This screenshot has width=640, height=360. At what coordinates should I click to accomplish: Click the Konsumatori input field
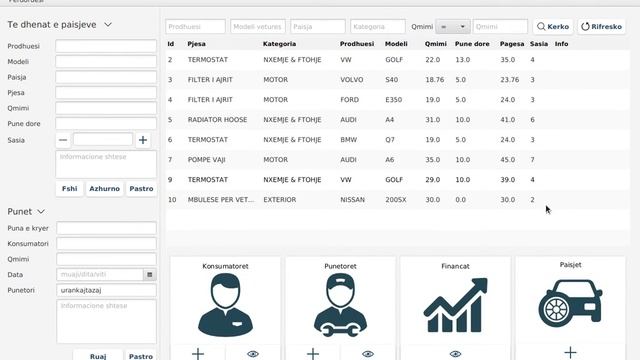pos(107,244)
